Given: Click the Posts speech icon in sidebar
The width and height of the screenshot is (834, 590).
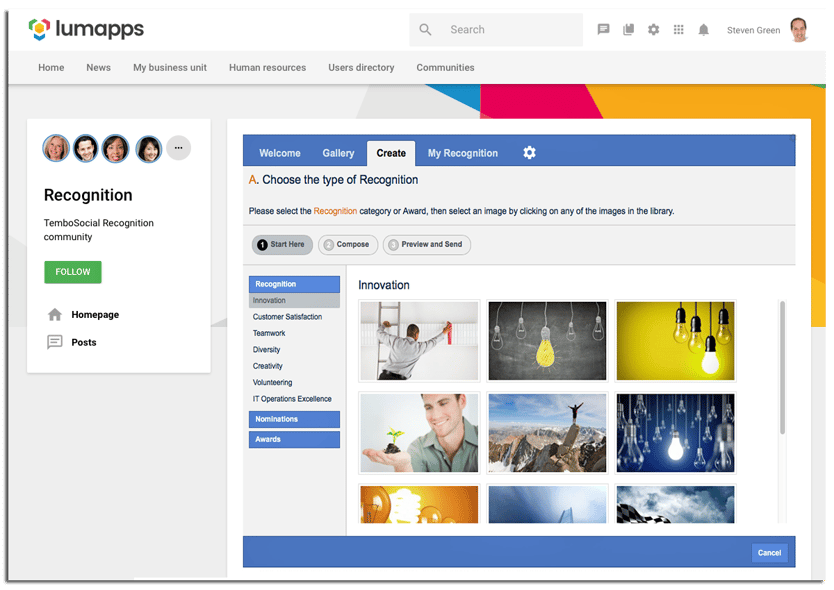Looking at the screenshot, I should click(x=55, y=342).
